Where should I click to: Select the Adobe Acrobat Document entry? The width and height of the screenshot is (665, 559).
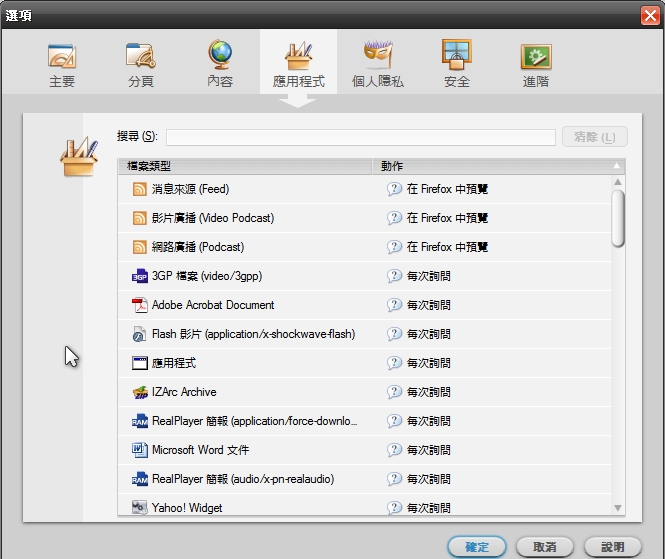[x=212, y=305]
